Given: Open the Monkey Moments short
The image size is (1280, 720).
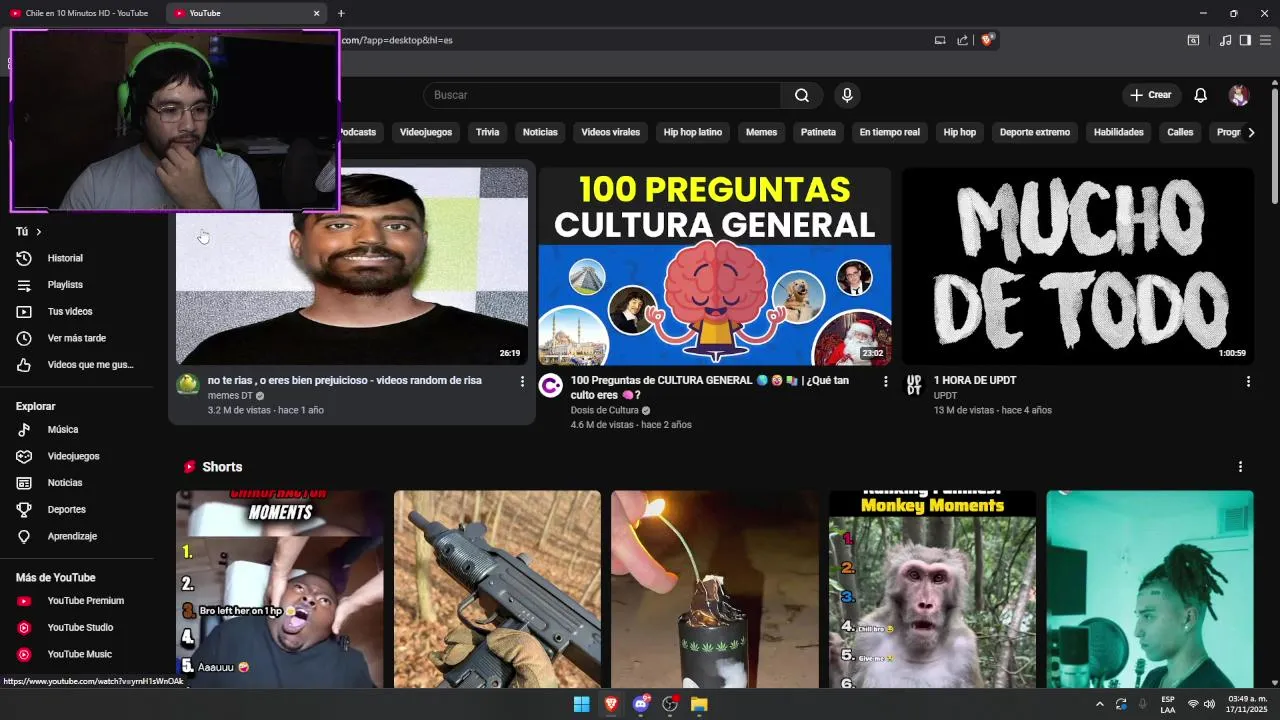Looking at the screenshot, I should [932, 589].
